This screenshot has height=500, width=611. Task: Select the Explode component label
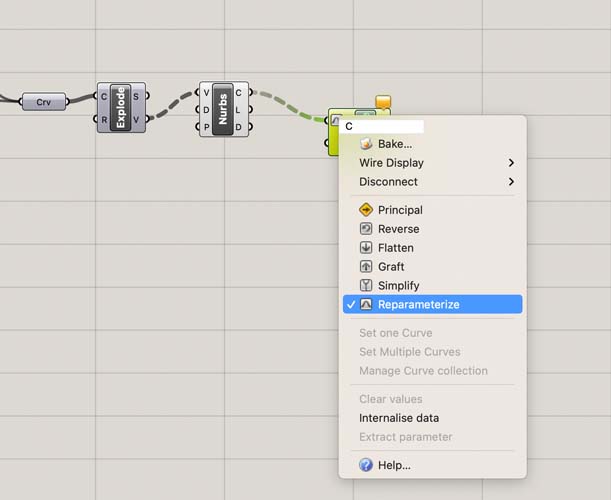120,108
